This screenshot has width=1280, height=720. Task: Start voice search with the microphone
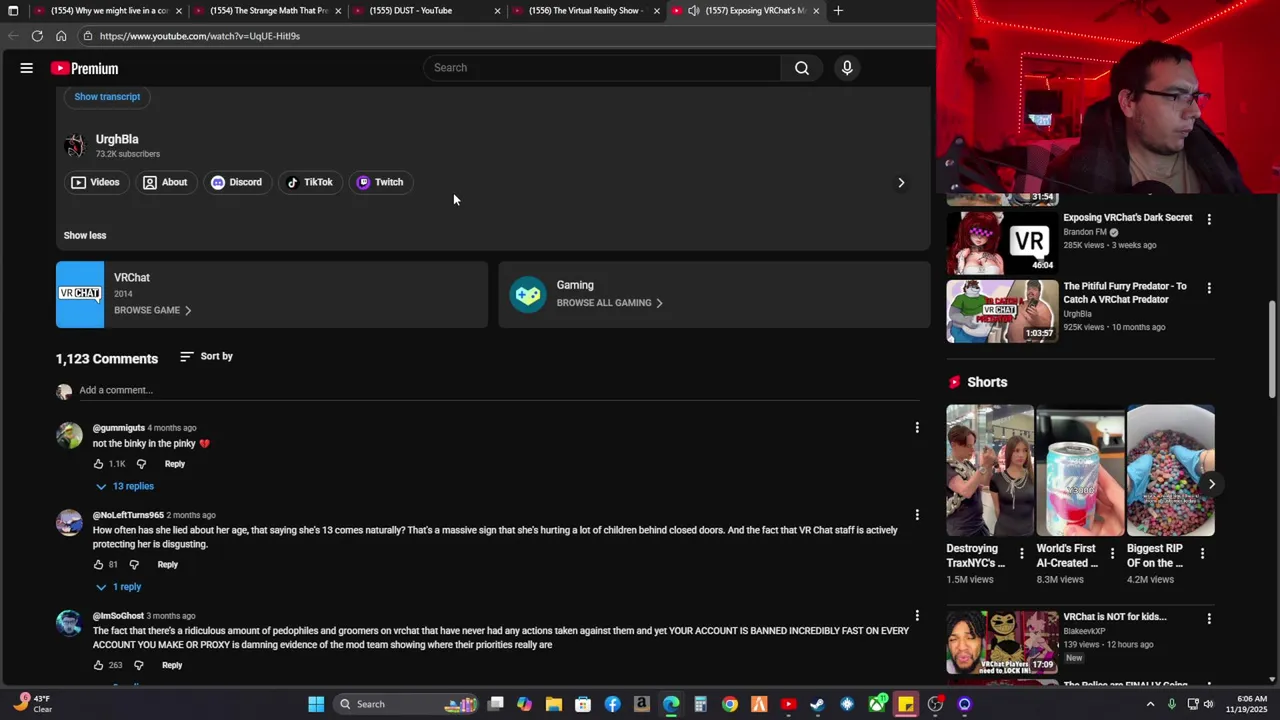click(847, 68)
